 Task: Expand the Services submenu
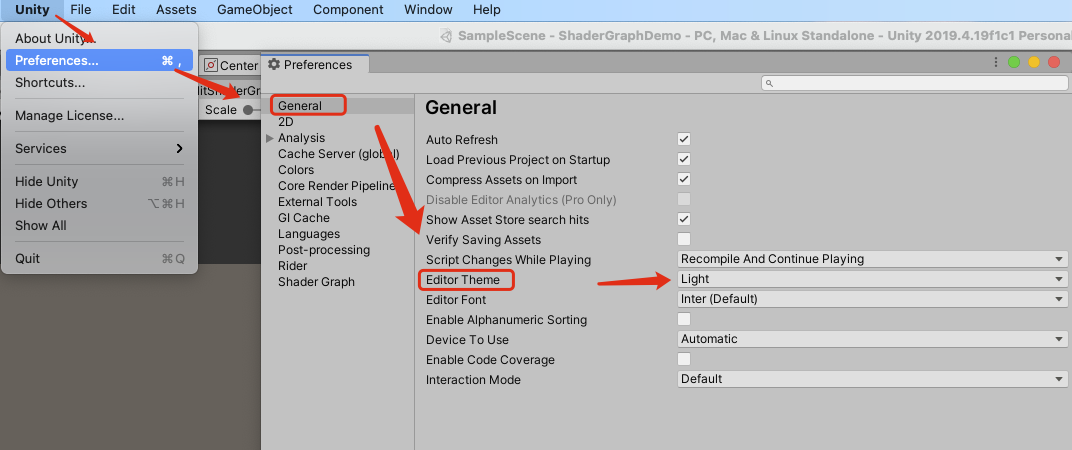100,148
